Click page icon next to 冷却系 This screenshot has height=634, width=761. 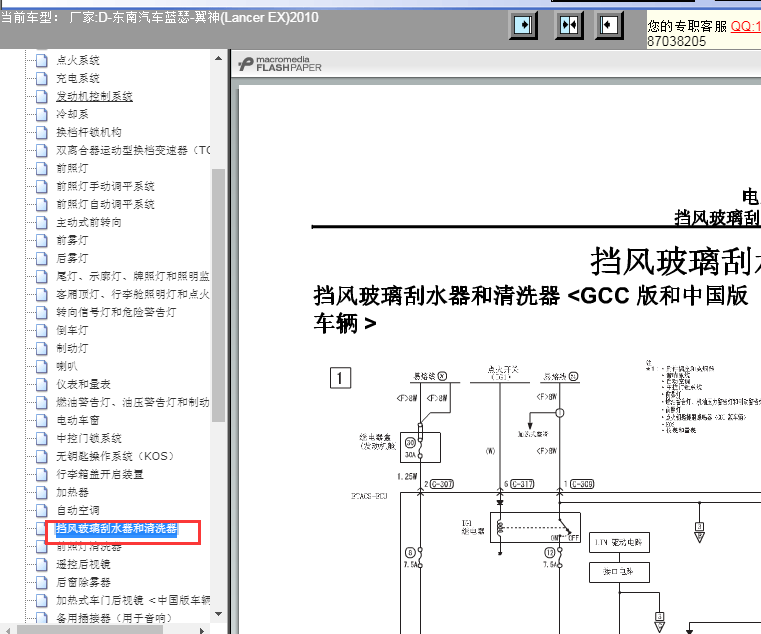[x=42, y=115]
